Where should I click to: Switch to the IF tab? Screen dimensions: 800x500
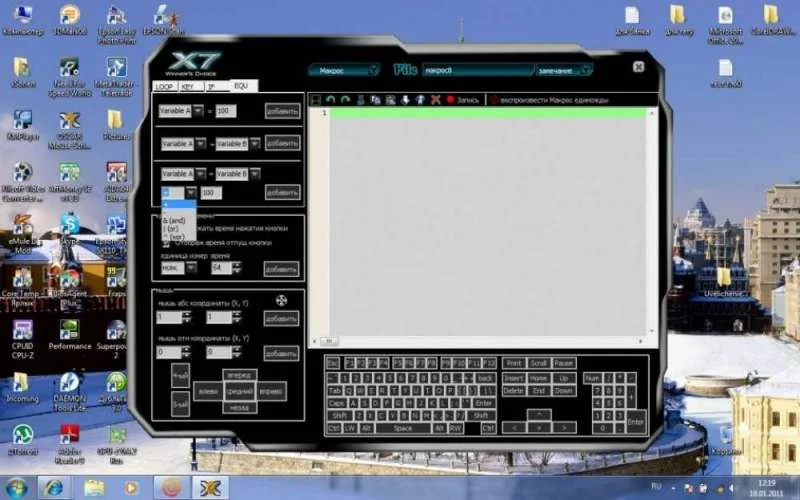point(215,87)
